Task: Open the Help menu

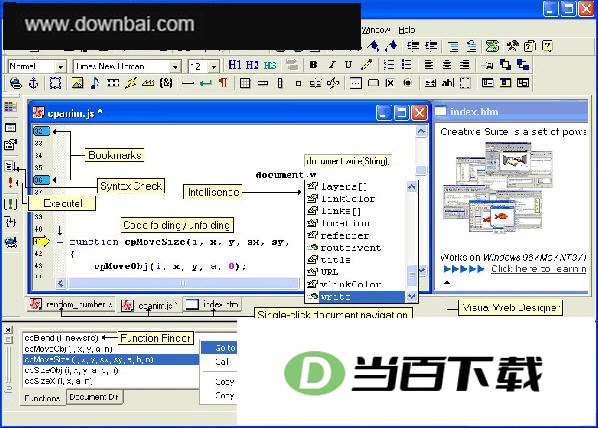Action: 407,30
